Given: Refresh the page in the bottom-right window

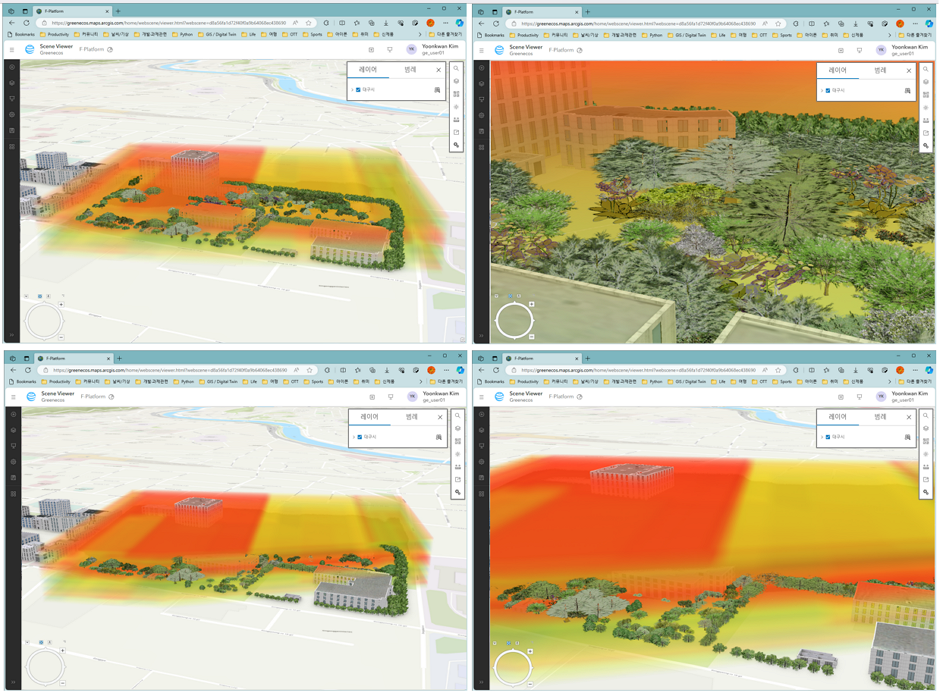Looking at the screenshot, I should click(496, 370).
